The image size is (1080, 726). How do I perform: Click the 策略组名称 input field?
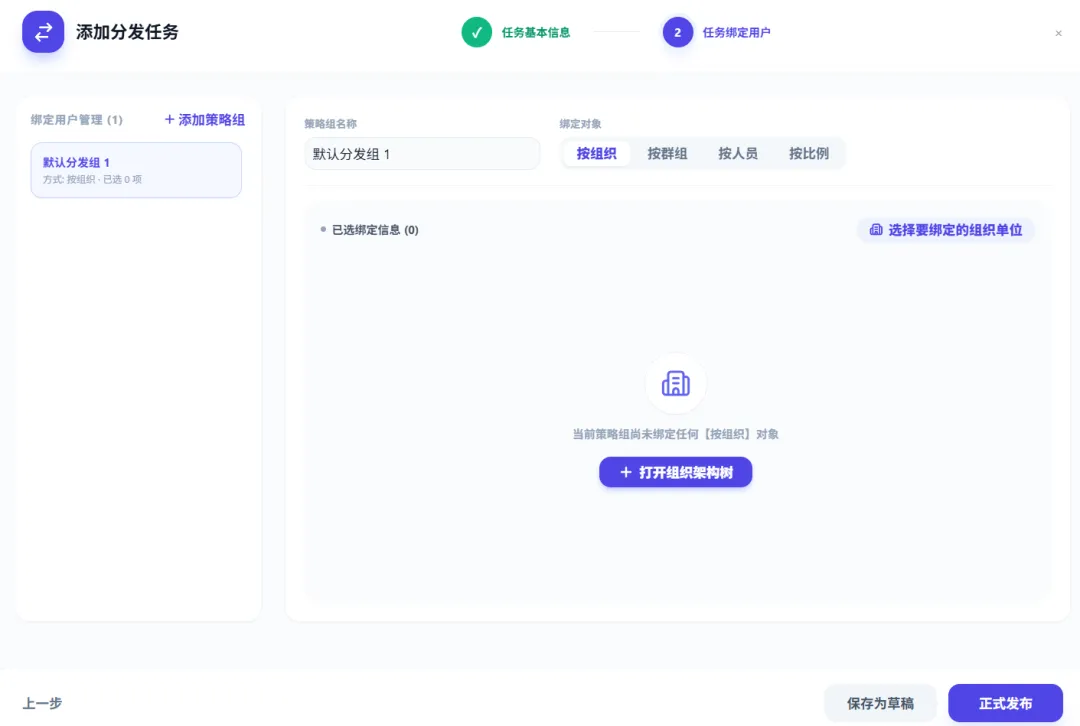pyautogui.click(x=422, y=154)
